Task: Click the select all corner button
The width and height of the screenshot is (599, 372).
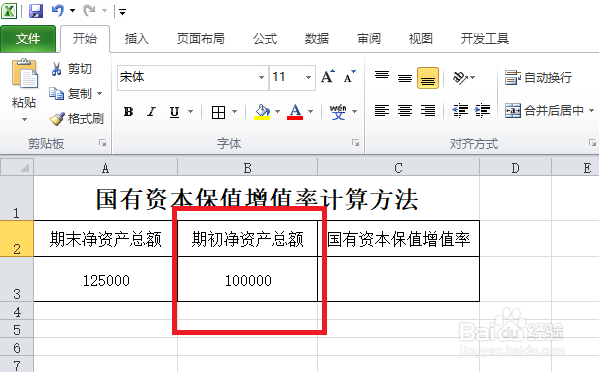Action: [x=17, y=167]
